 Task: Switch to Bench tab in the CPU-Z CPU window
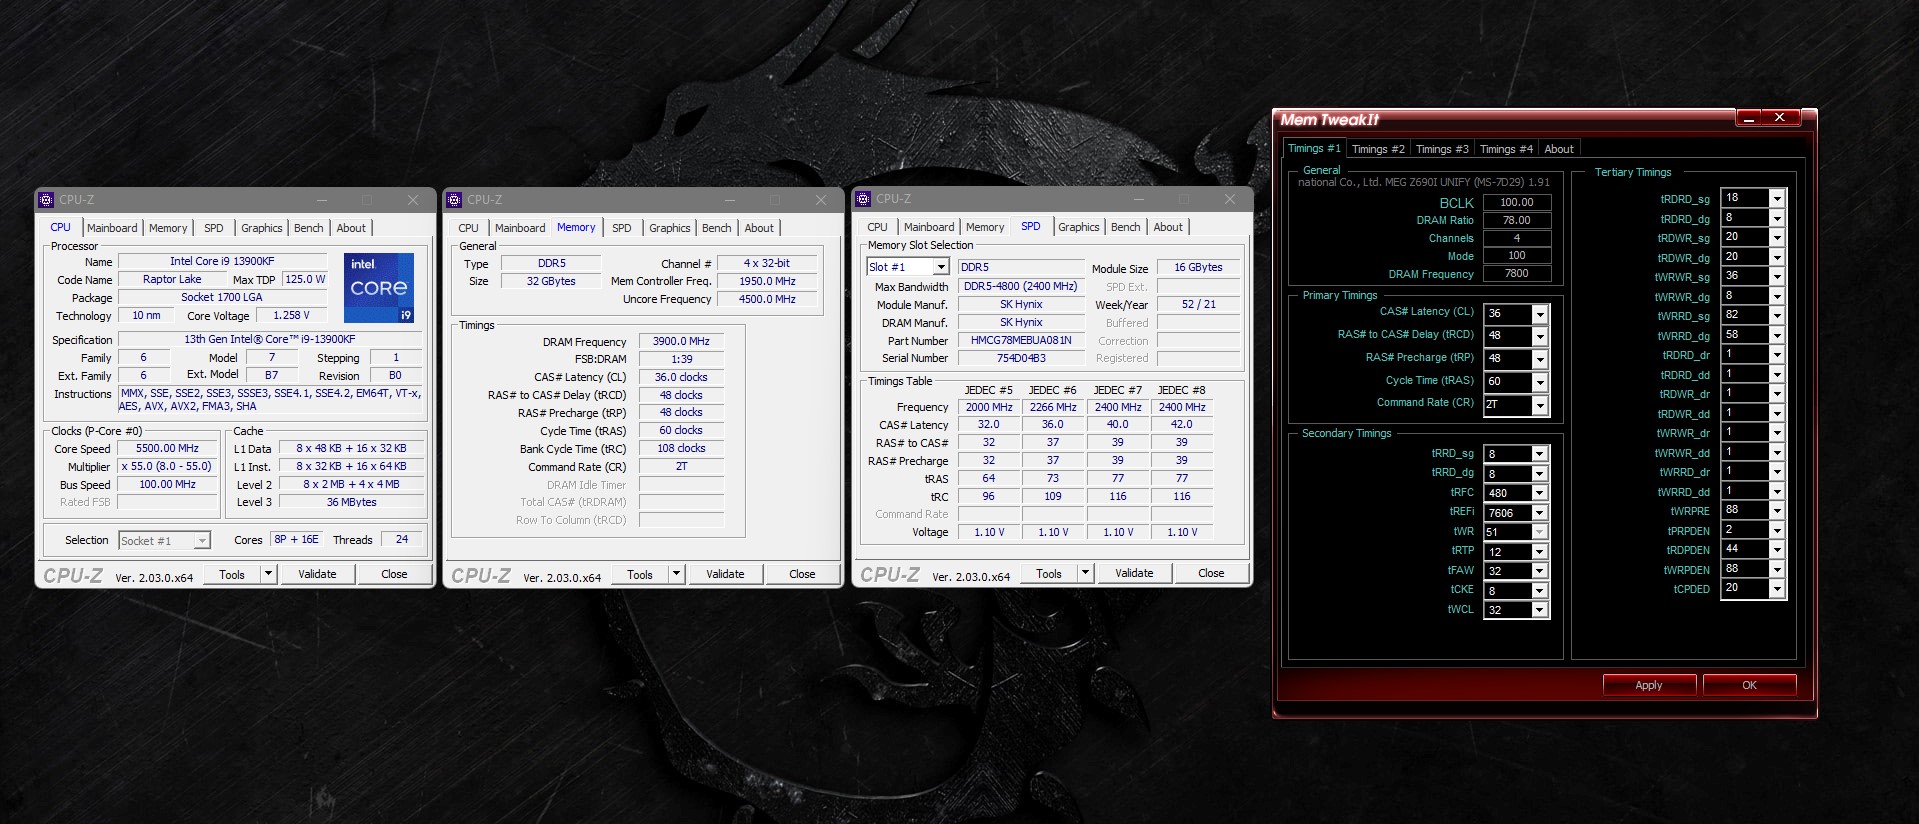click(x=309, y=228)
